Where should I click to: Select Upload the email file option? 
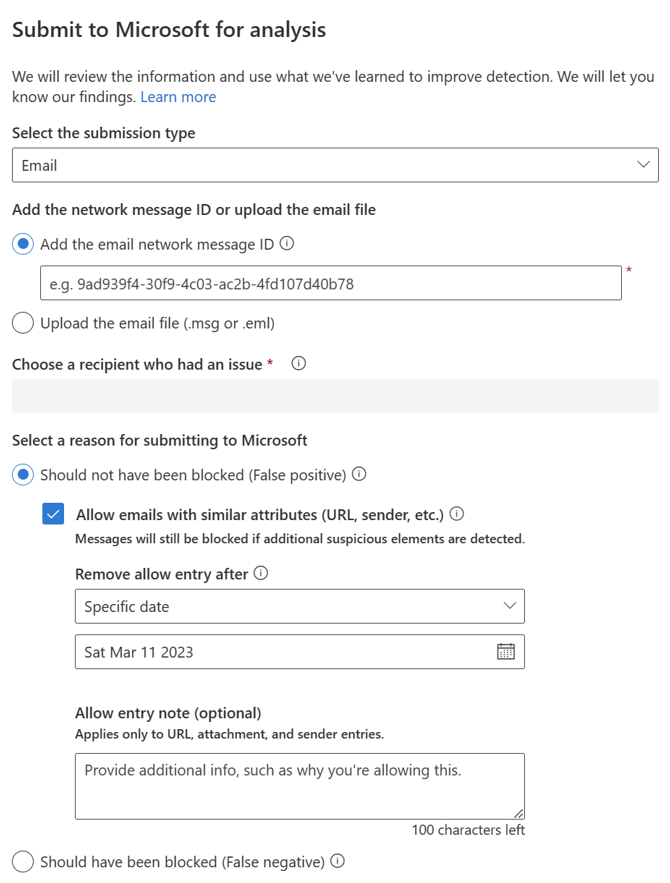coord(23,323)
